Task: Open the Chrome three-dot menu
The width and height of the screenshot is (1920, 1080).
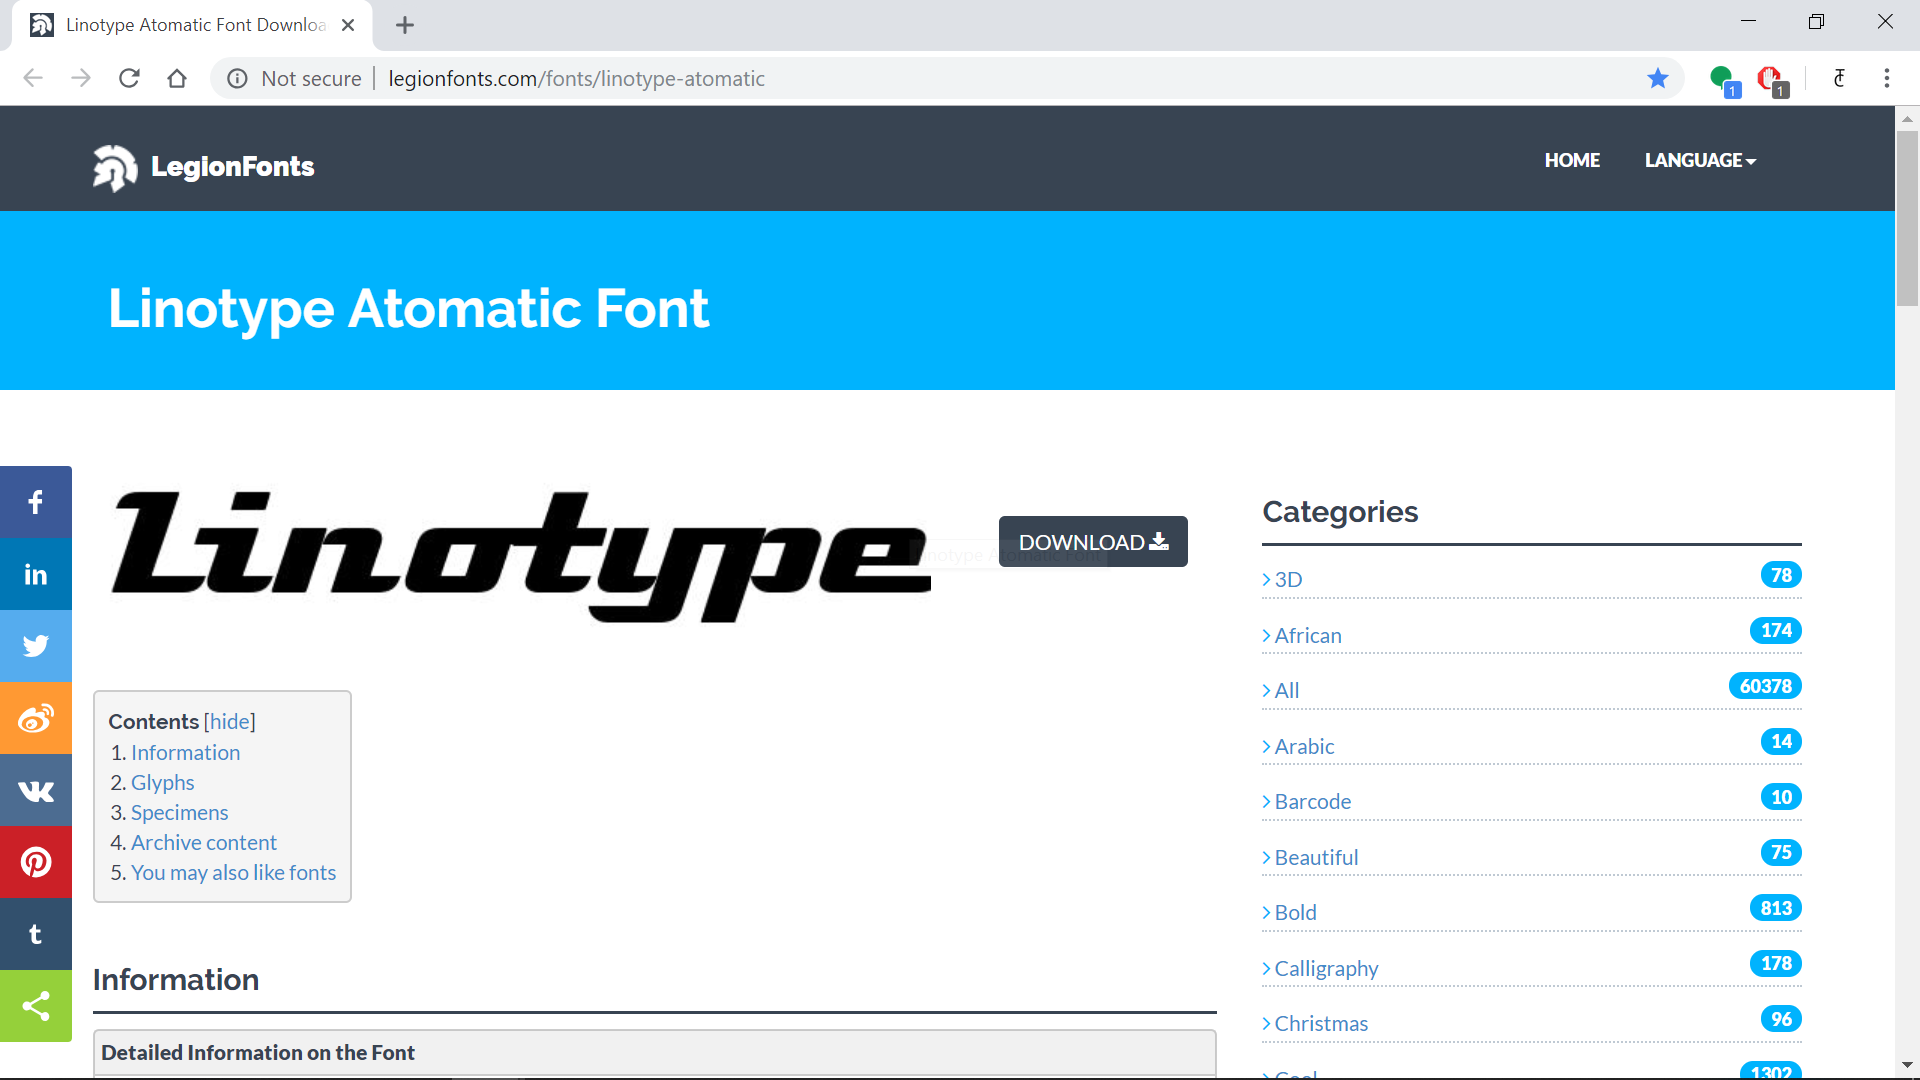Action: (1887, 78)
